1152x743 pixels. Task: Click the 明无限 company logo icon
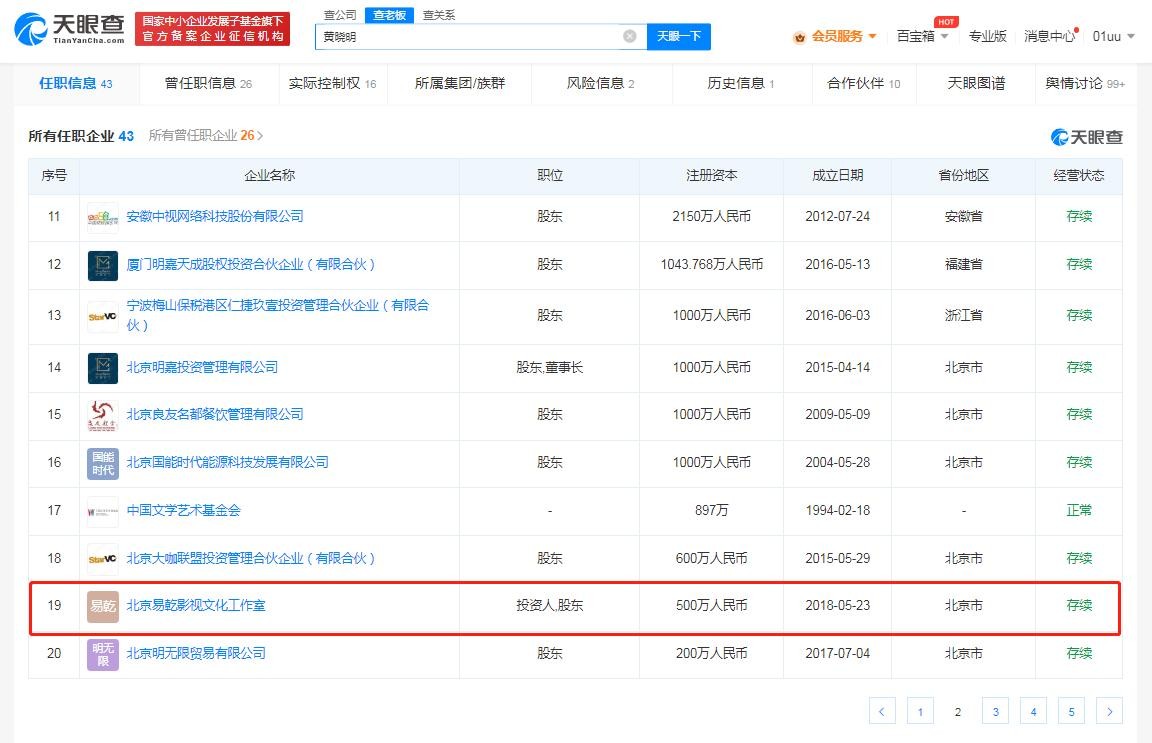[103, 654]
